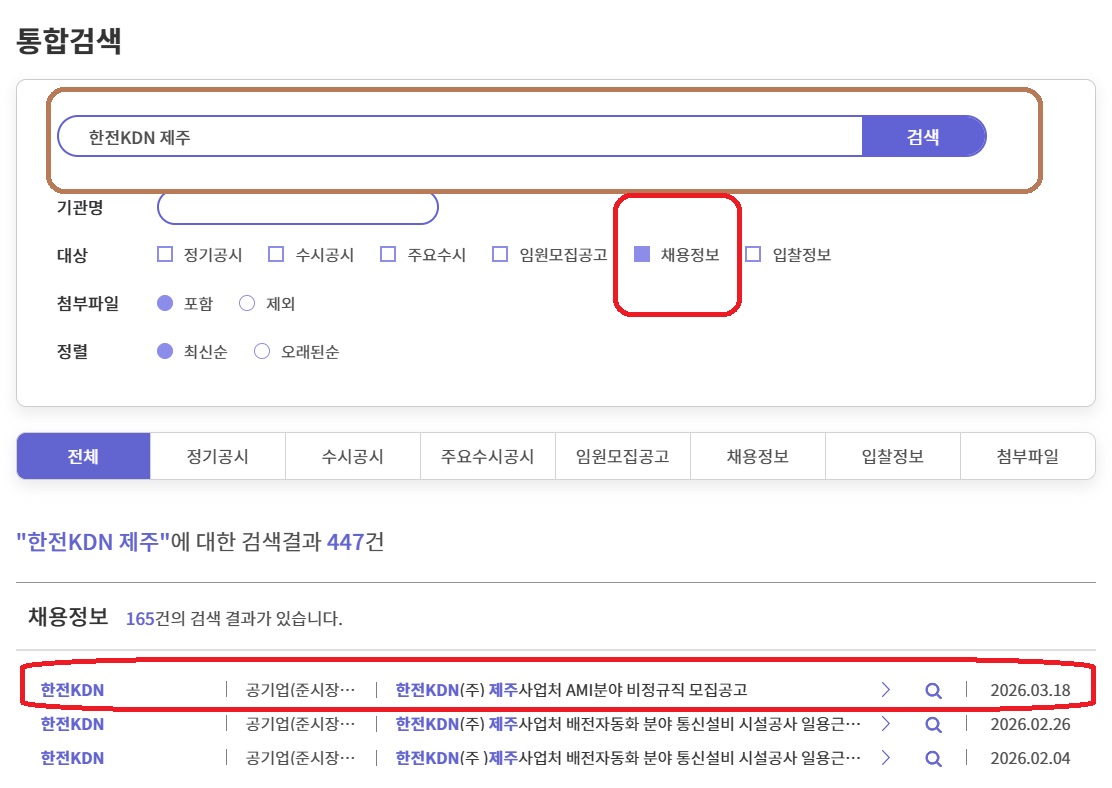Expand the 2026.02.04 result with chevron arrow
Screen dimensions: 1112x788
885,759
